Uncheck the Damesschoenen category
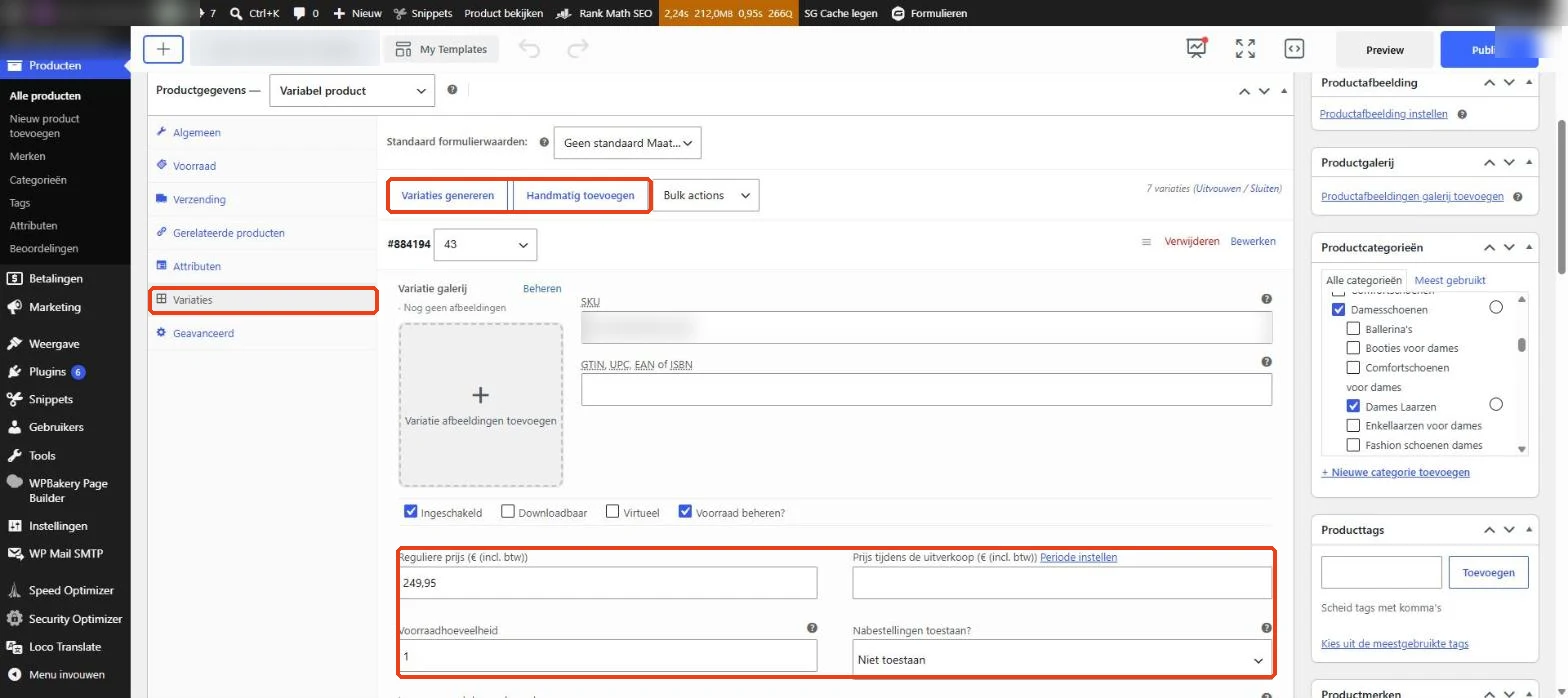 pos(1338,310)
